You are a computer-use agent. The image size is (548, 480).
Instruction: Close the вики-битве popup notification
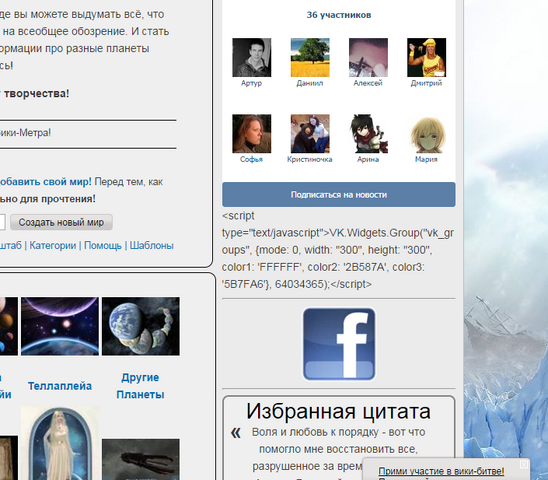524,464
